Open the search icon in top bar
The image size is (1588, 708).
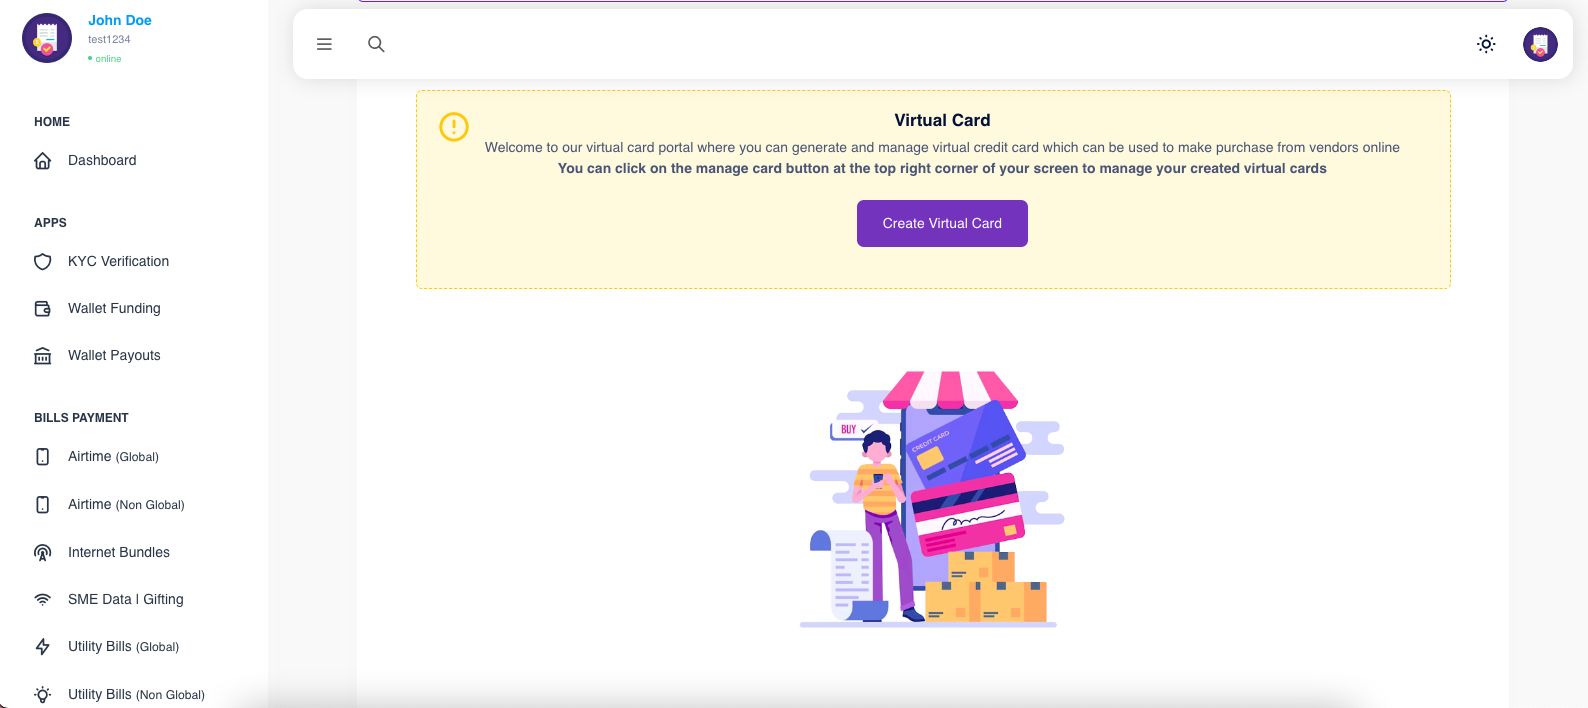pos(376,44)
